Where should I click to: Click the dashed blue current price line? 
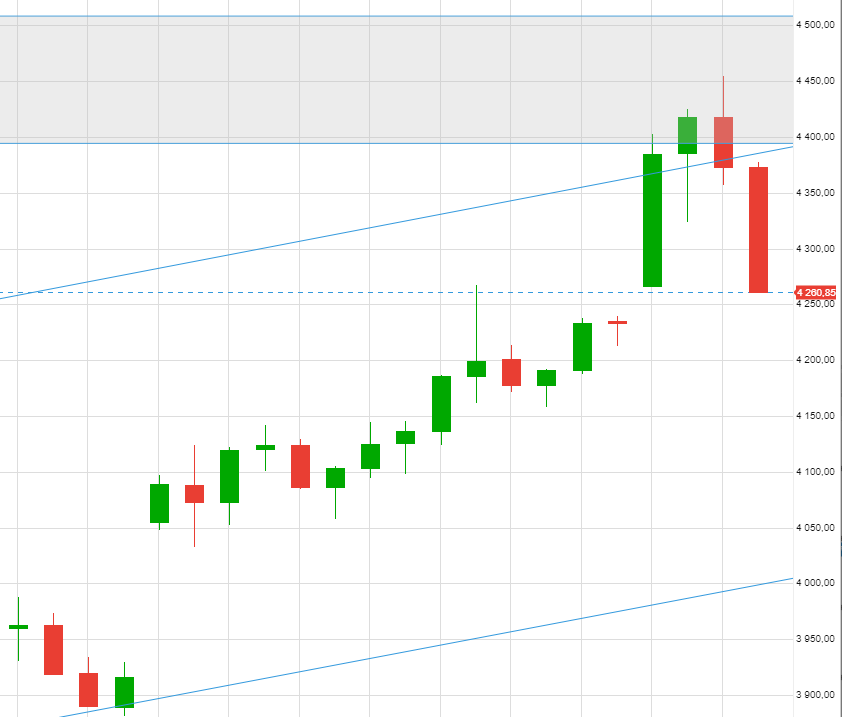point(300,293)
